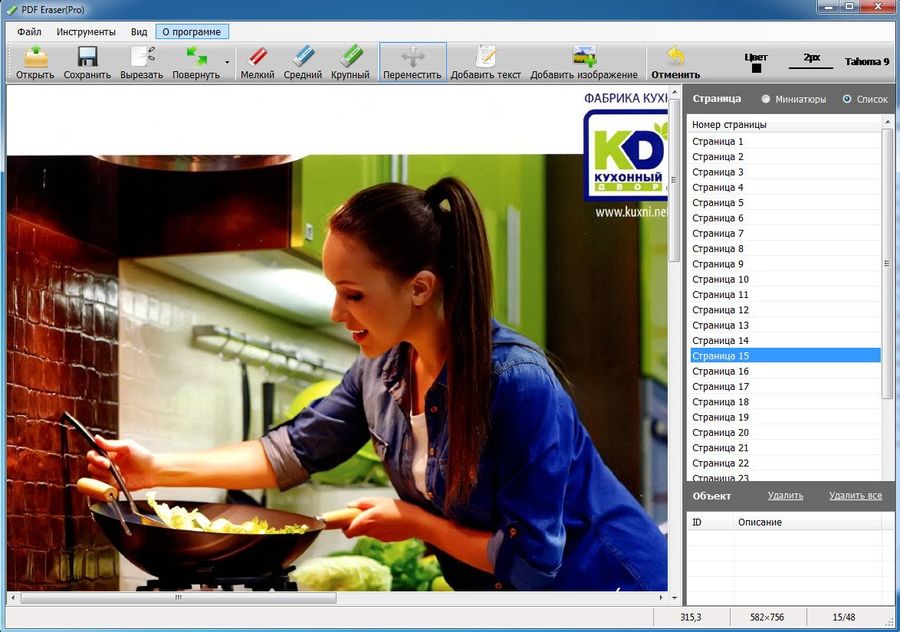Open the Повернуть dropdown arrow
Image resolution: width=900 pixels, height=632 pixels.
227,62
